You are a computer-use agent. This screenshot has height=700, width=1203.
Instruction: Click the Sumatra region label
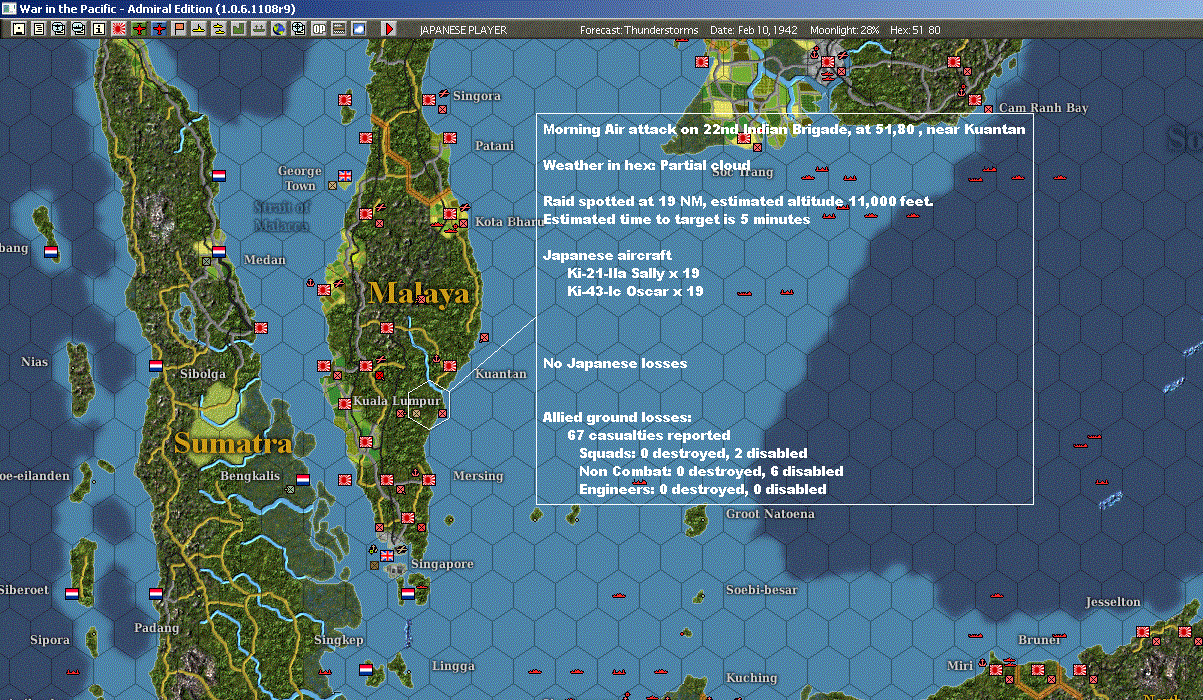pyautogui.click(x=233, y=443)
